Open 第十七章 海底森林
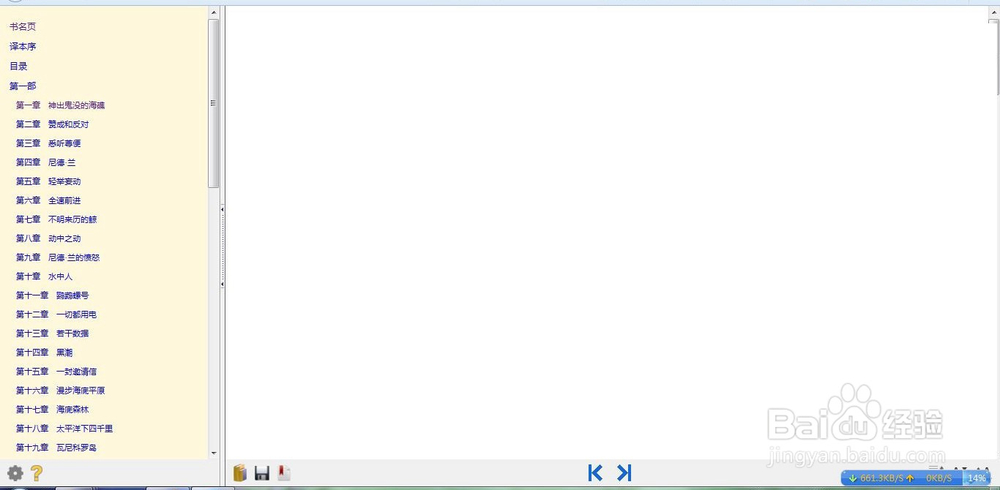 pos(52,410)
